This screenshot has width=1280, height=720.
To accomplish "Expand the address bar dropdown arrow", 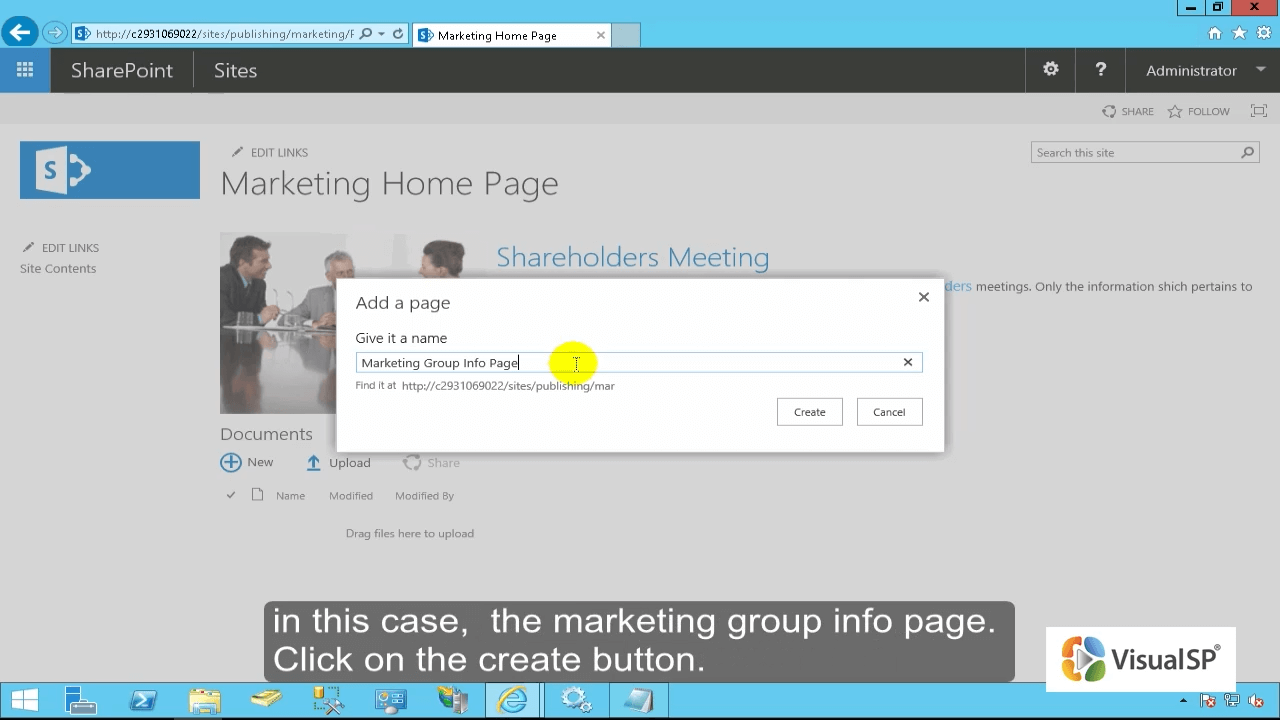I will [382, 34].
